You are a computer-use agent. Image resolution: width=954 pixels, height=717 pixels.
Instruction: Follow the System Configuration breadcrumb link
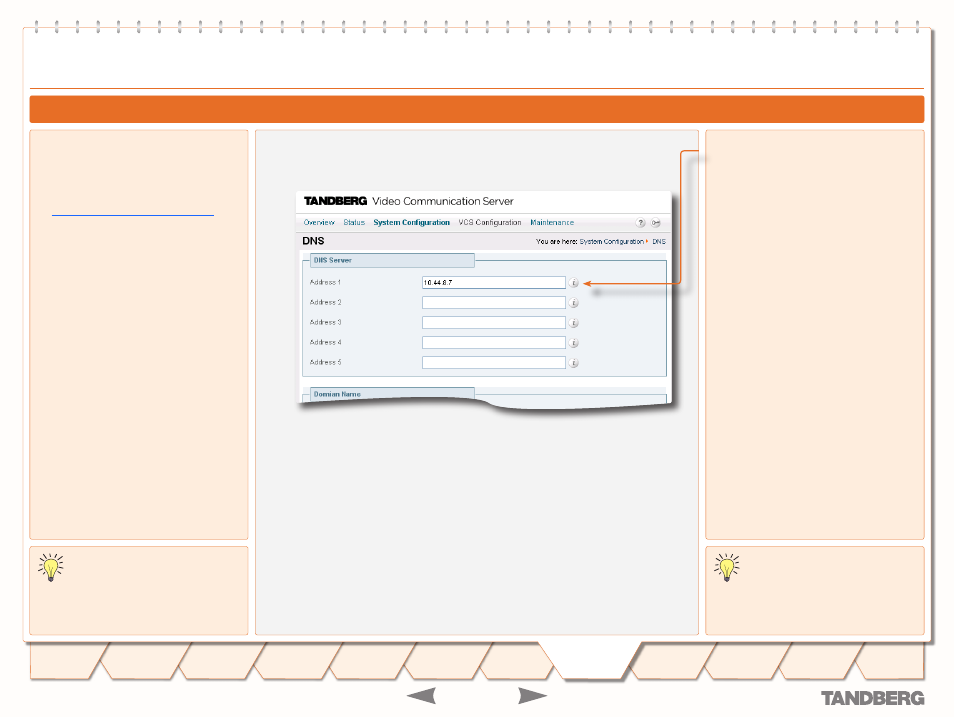tap(611, 242)
